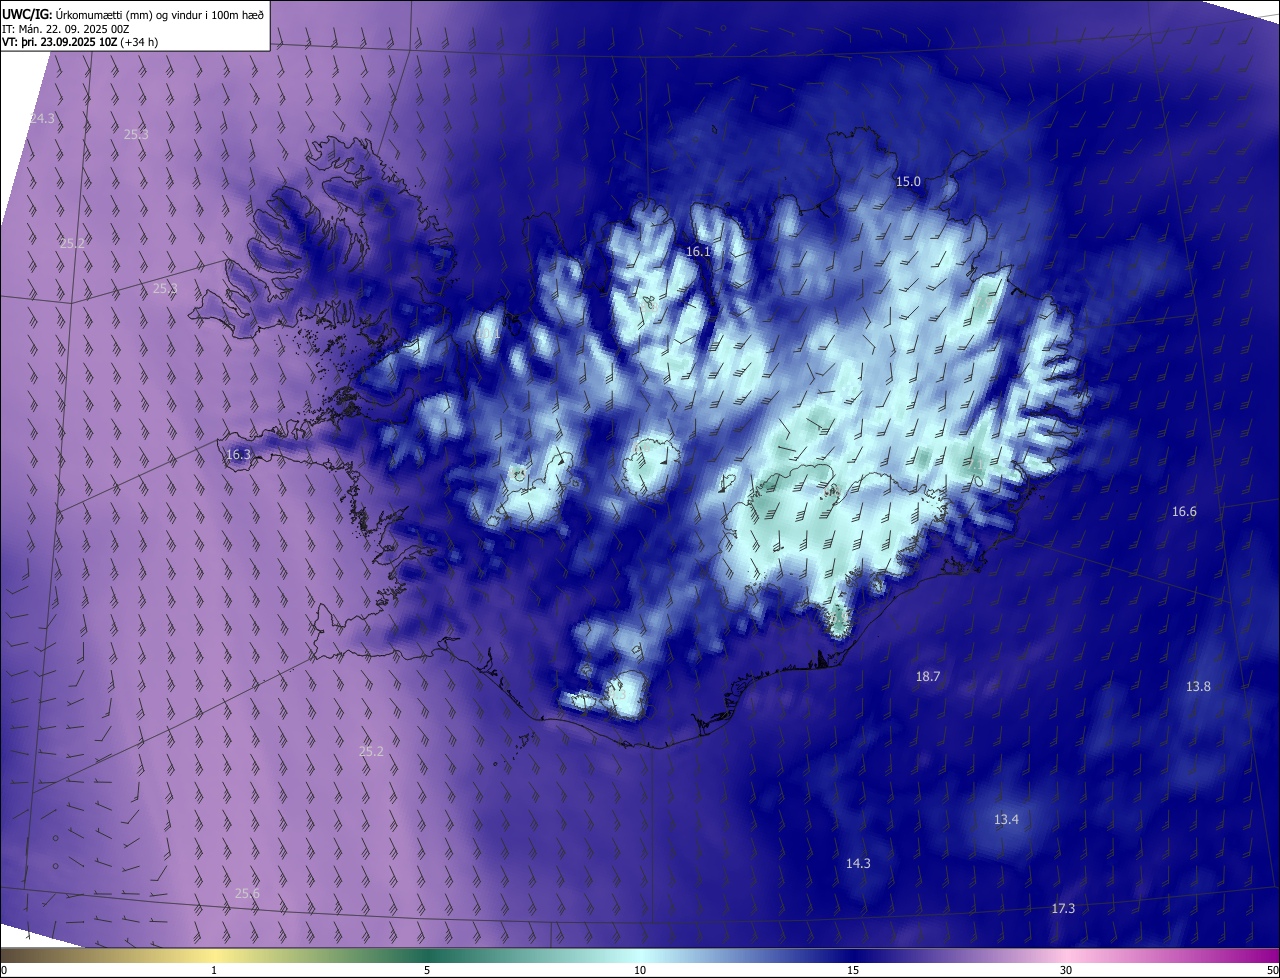
Task: Click the 25.6 value label
Action: click(x=247, y=894)
